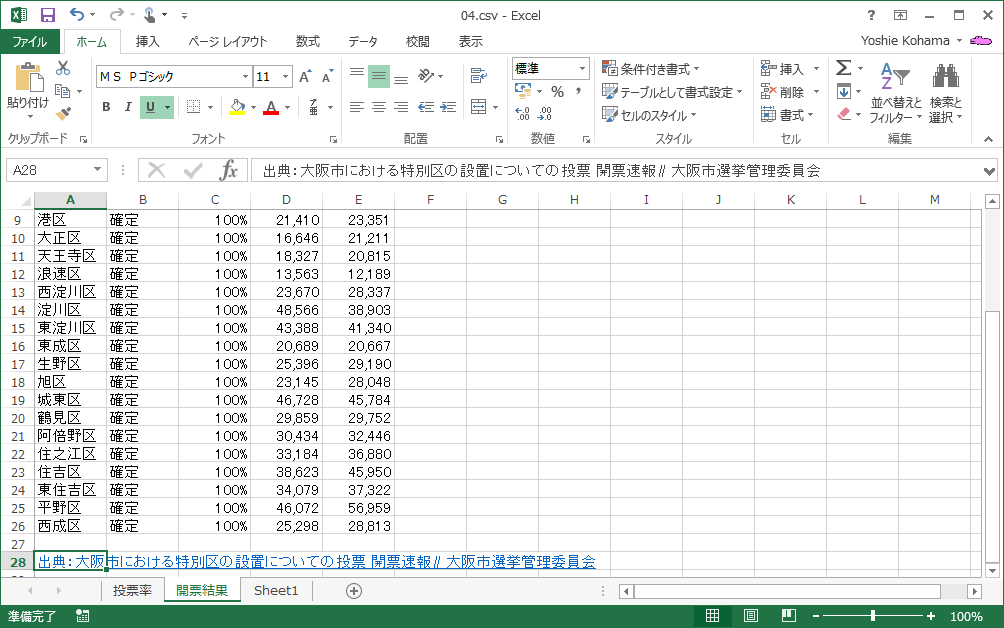Open the font name dropdown
Image resolution: width=1004 pixels, height=628 pixels.
(x=245, y=77)
